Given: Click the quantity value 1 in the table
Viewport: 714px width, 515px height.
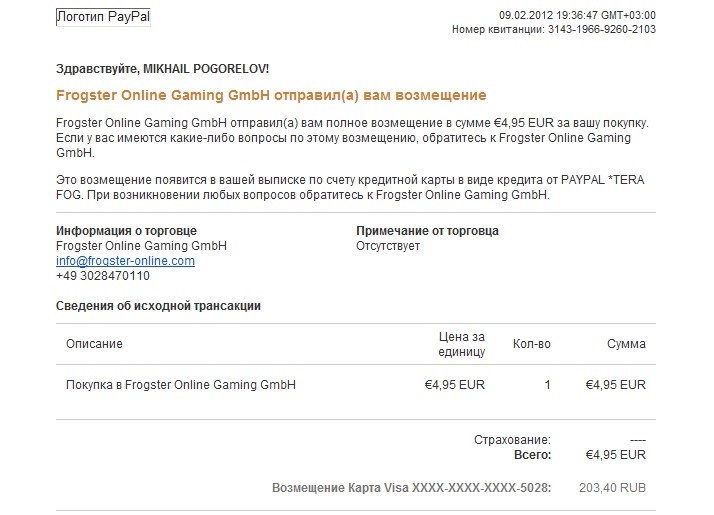Looking at the screenshot, I should pyautogui.click(x=547, y=385).
